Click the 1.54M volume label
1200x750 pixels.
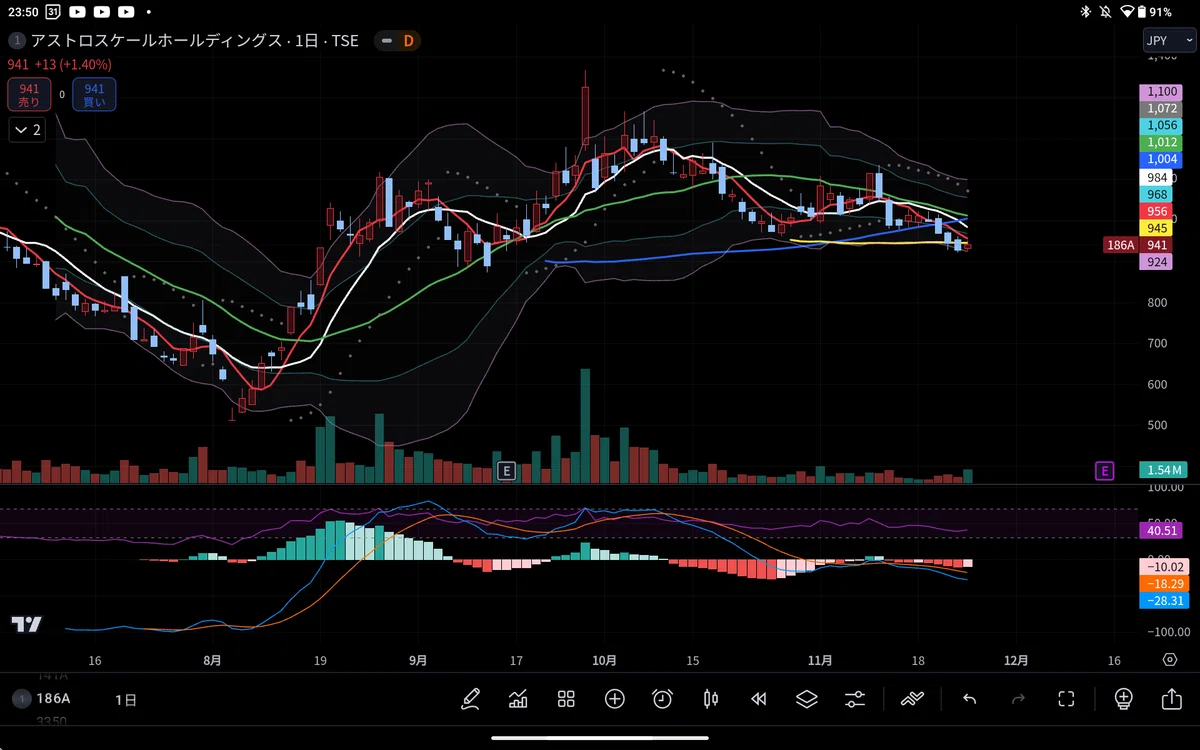pos(1164,470)
